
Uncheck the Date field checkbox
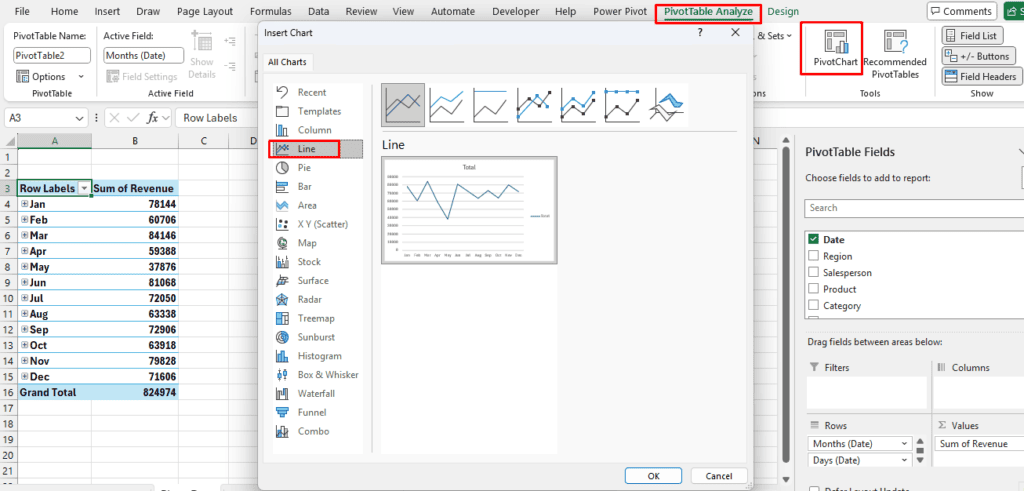(x=814, y=240)
